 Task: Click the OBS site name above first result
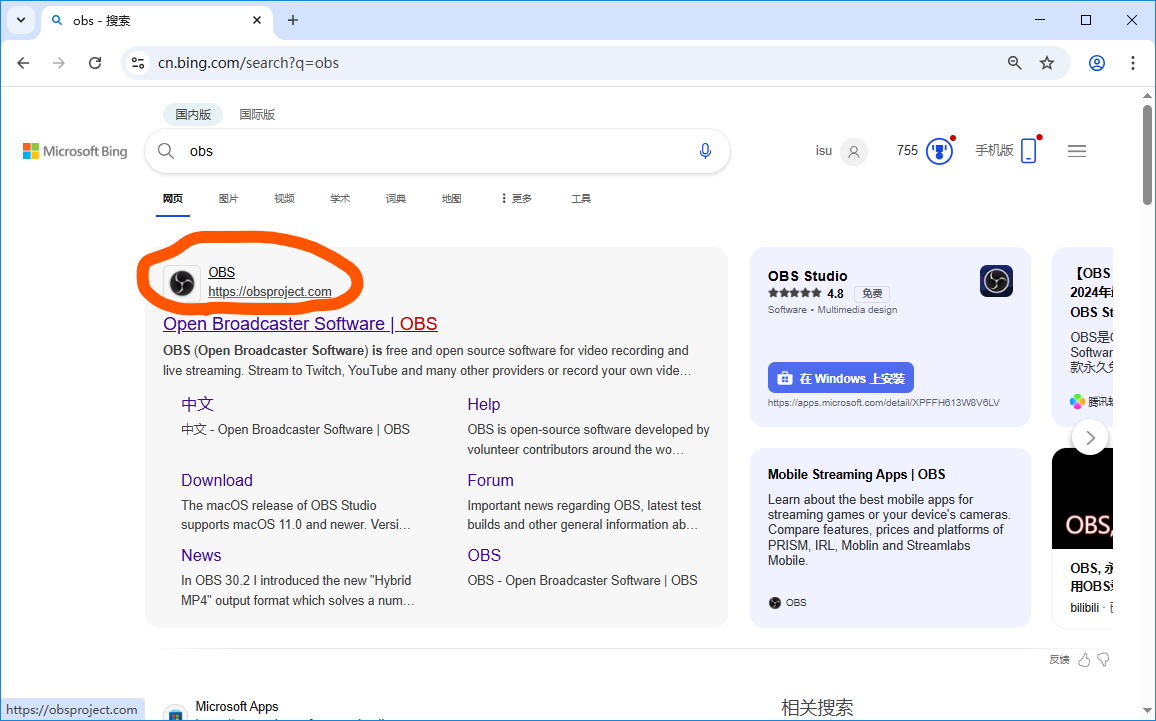point(221,272)
